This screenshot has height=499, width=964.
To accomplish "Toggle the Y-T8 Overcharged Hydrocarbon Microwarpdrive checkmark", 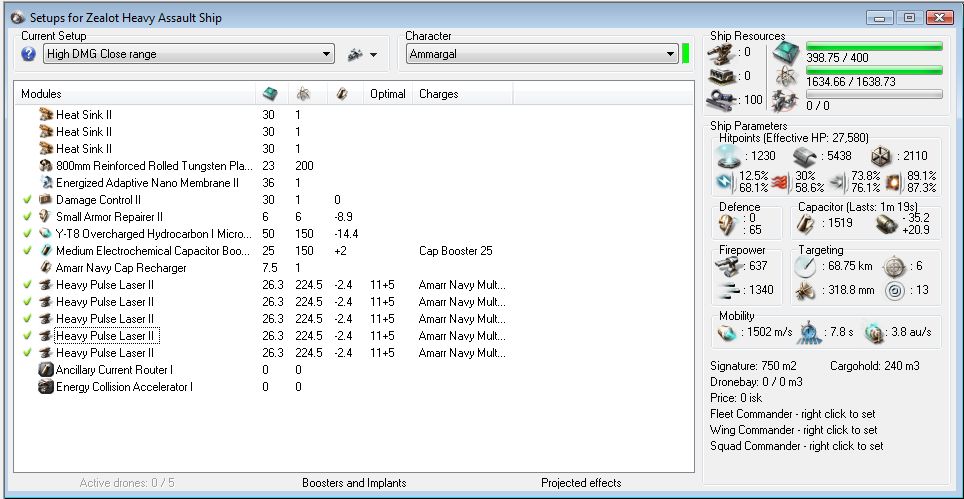I will tap(27, 234).
